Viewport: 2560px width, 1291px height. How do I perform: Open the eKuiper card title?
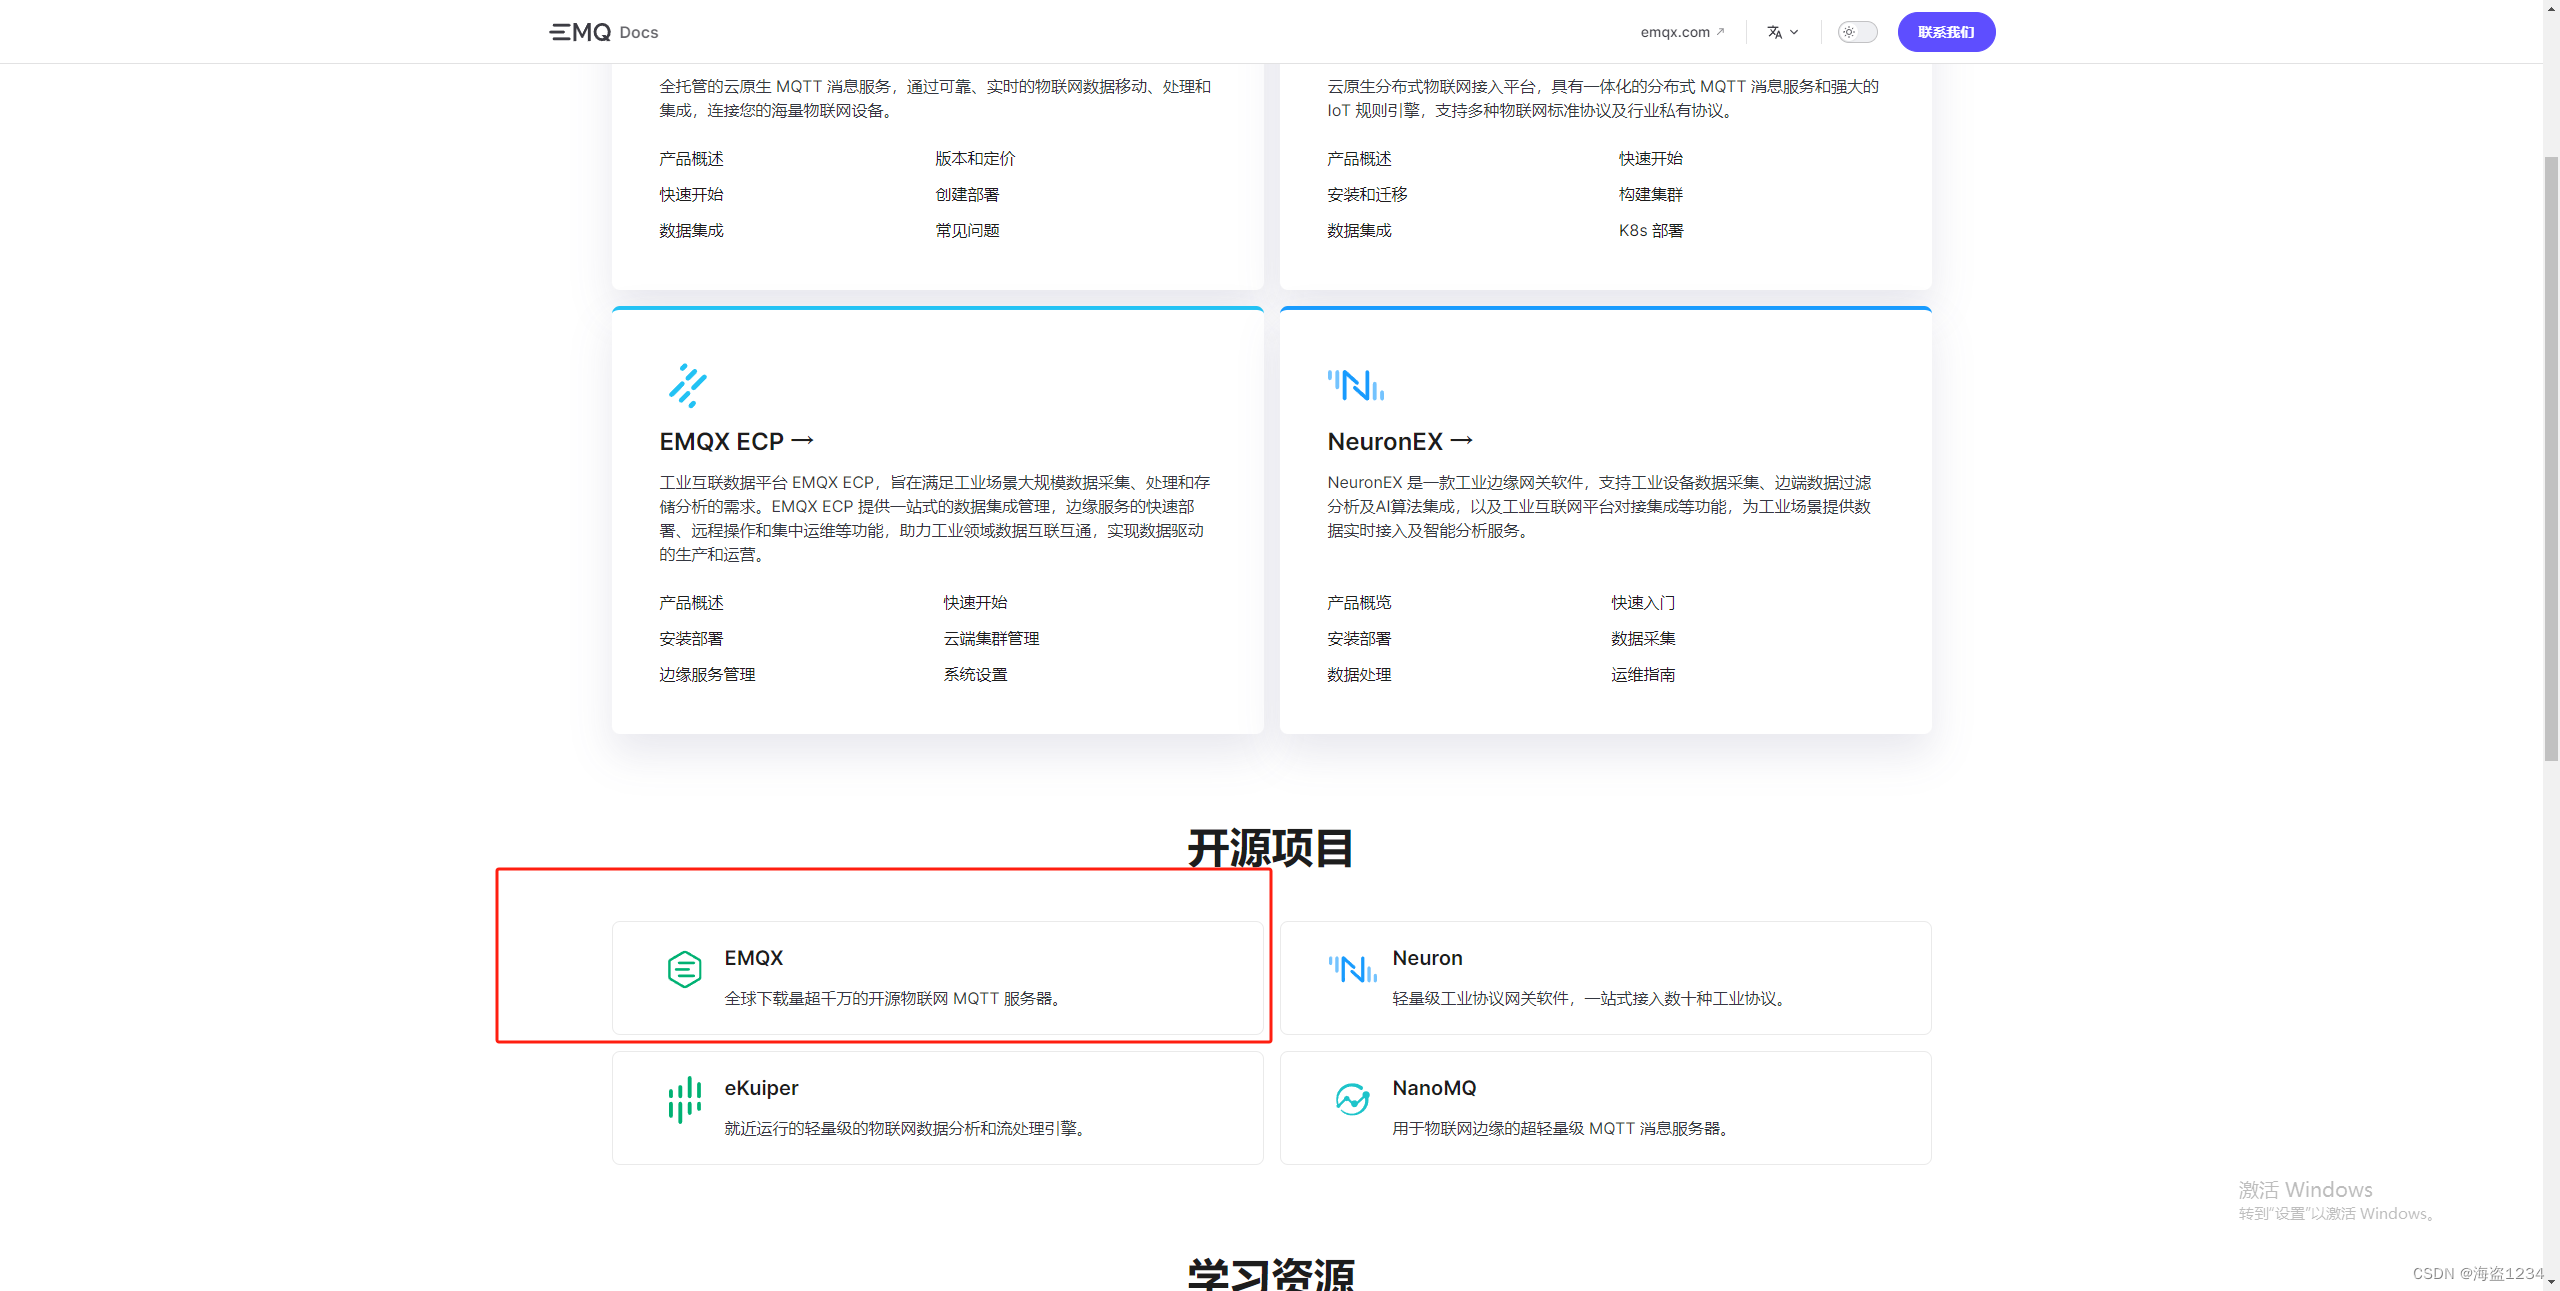pyautogui.click(x=761, y=1088)
